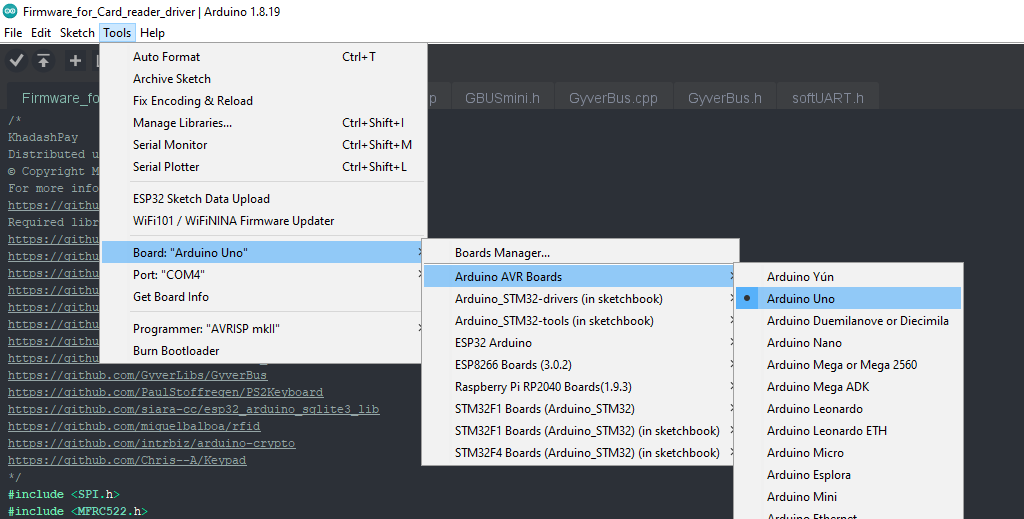Open the intrbiz/arduino-crypto GitHub link
The image size is (1024, 519).
152,443
